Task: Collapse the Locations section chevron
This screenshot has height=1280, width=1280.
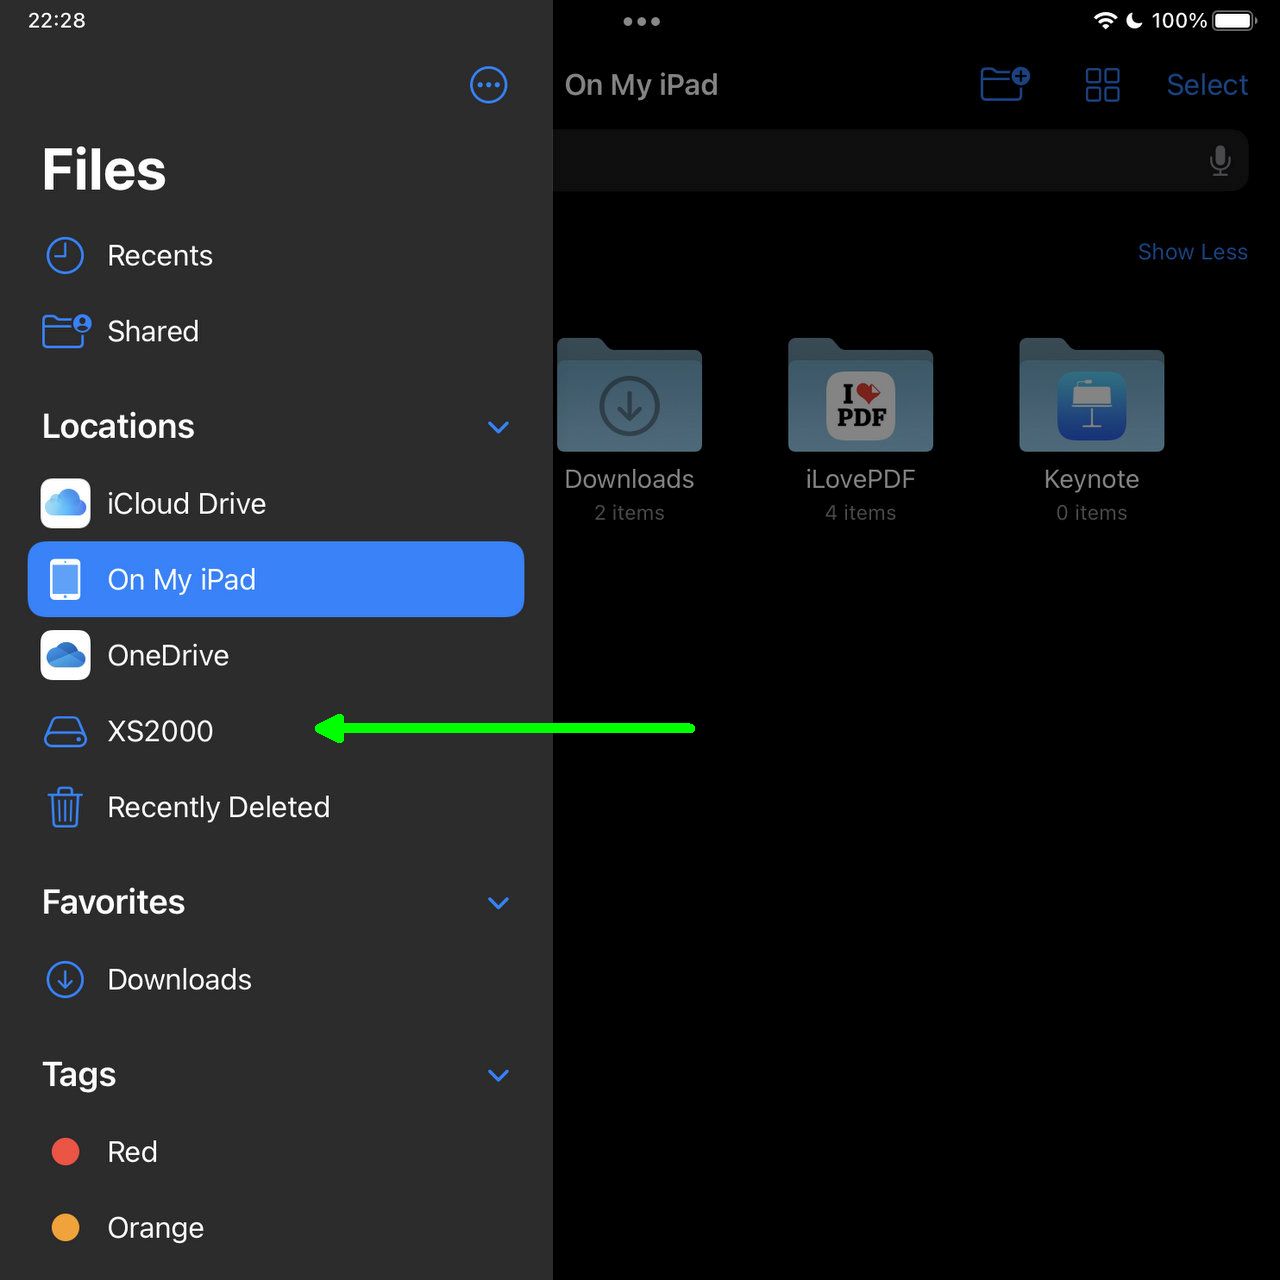Action: (x=498, y=427)
